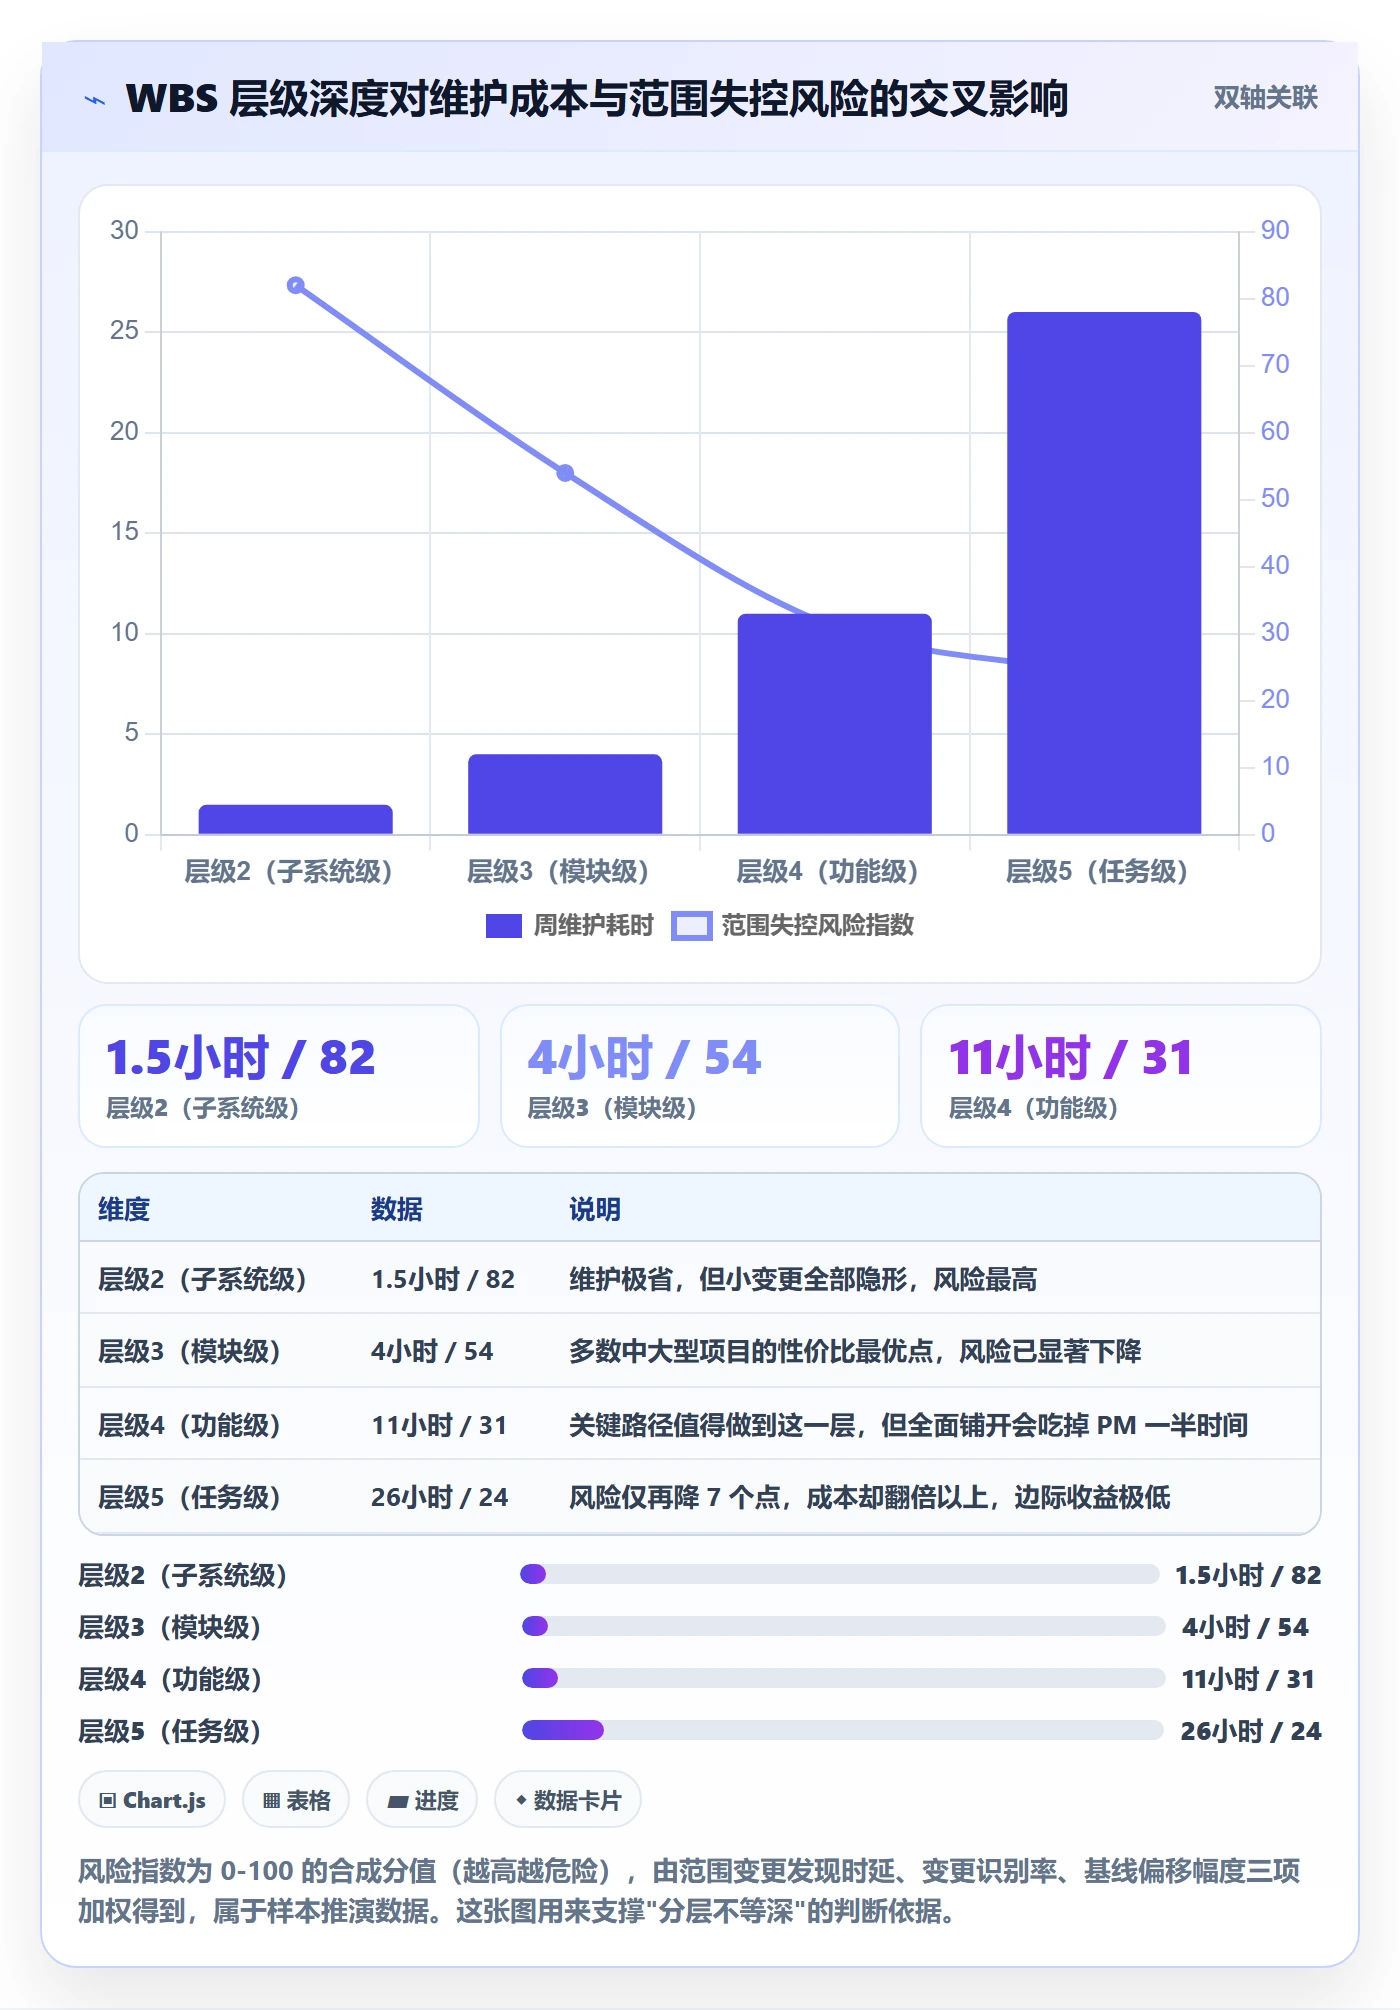This screenshot has height=2010, width=1400.
Task: Click the 层级5（任务级） progress bar
Action: click(x=843, y=1730)
